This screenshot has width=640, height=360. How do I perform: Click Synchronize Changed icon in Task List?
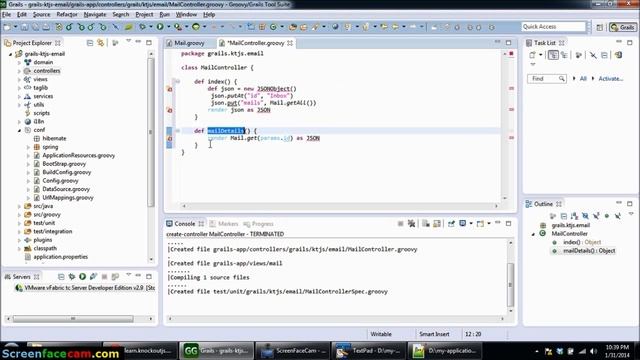[618, 55]
